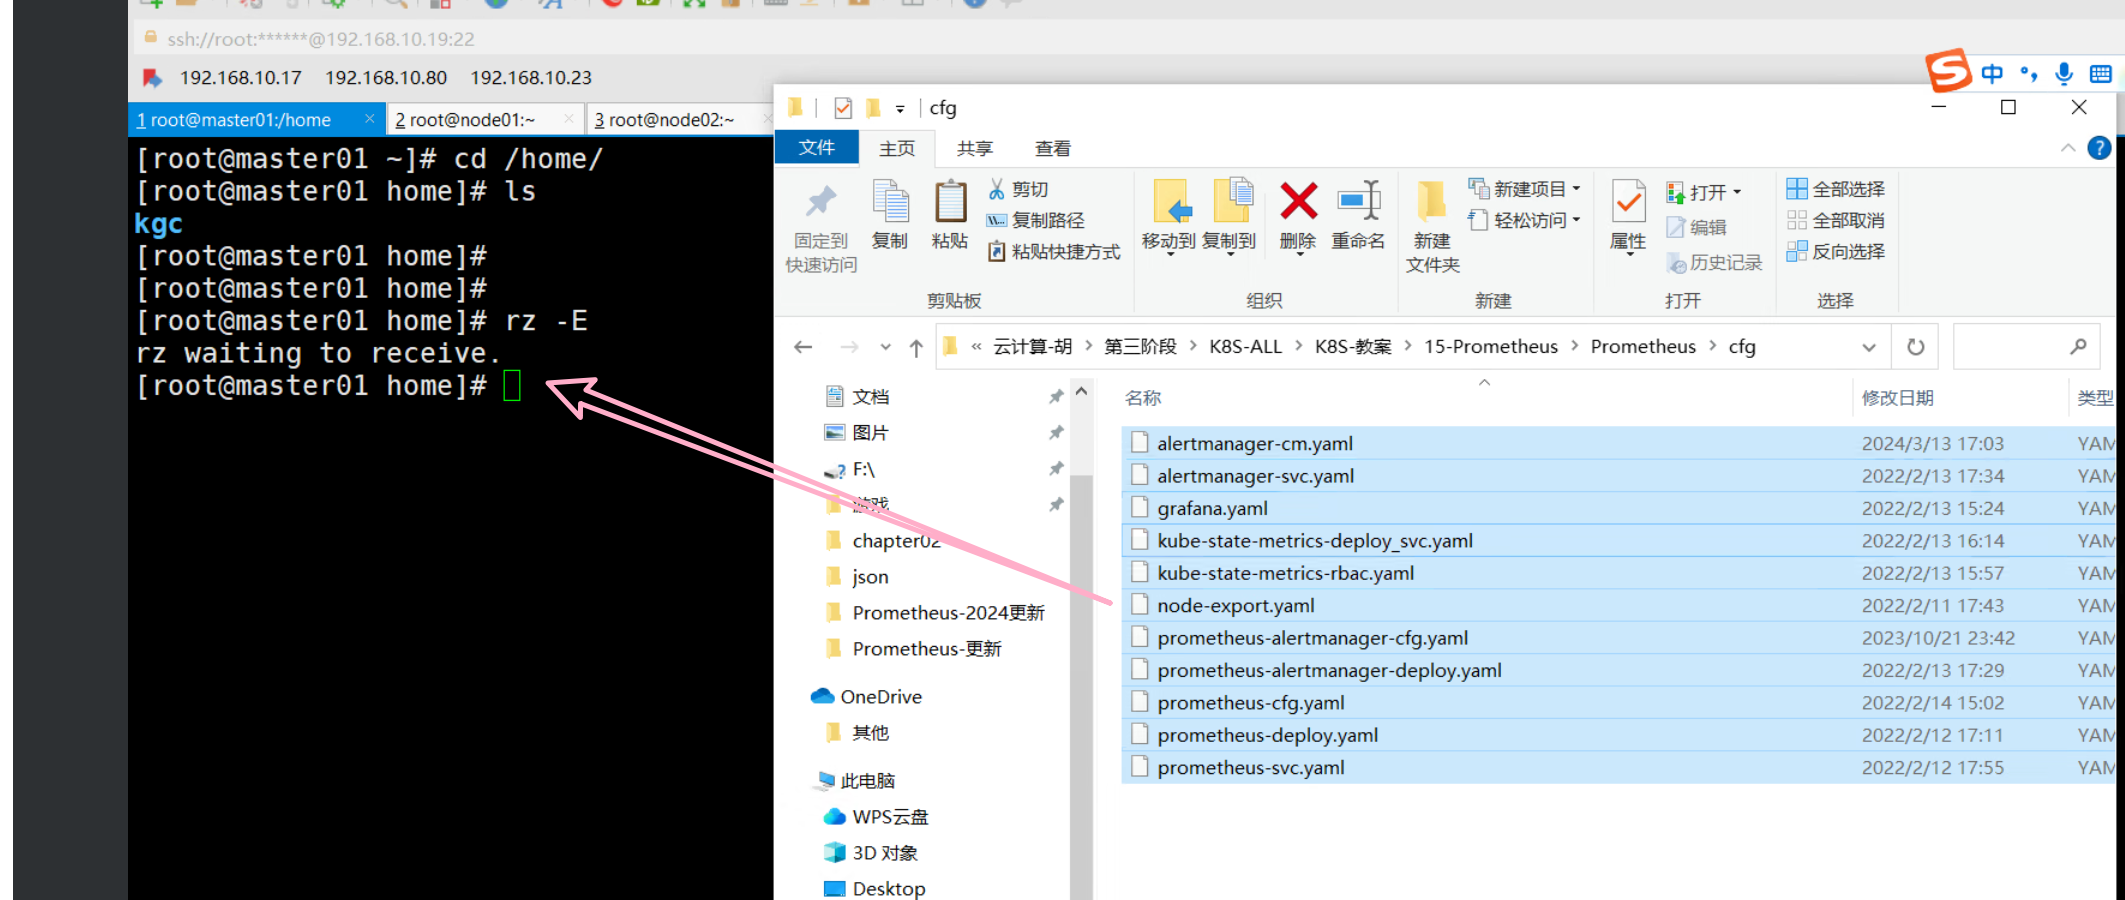Click Copy Path in the clipboard group

click(1035, 220)
